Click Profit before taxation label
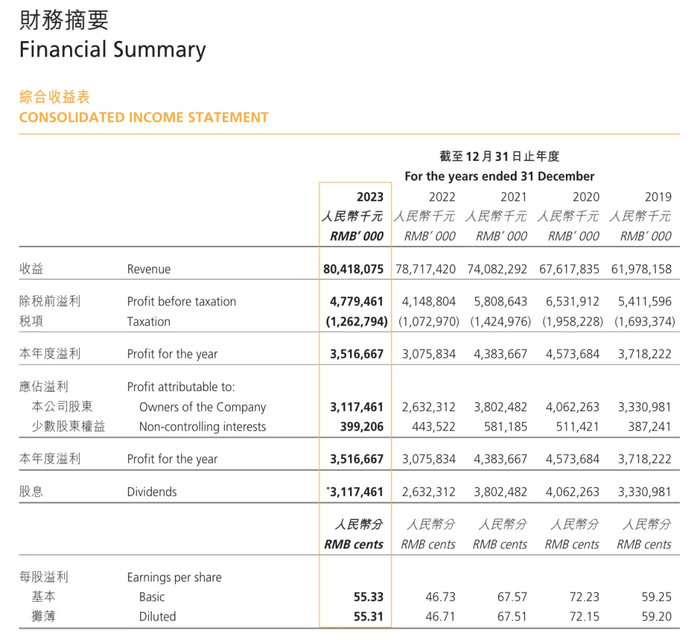700x640 pixels. pos(181,302)
